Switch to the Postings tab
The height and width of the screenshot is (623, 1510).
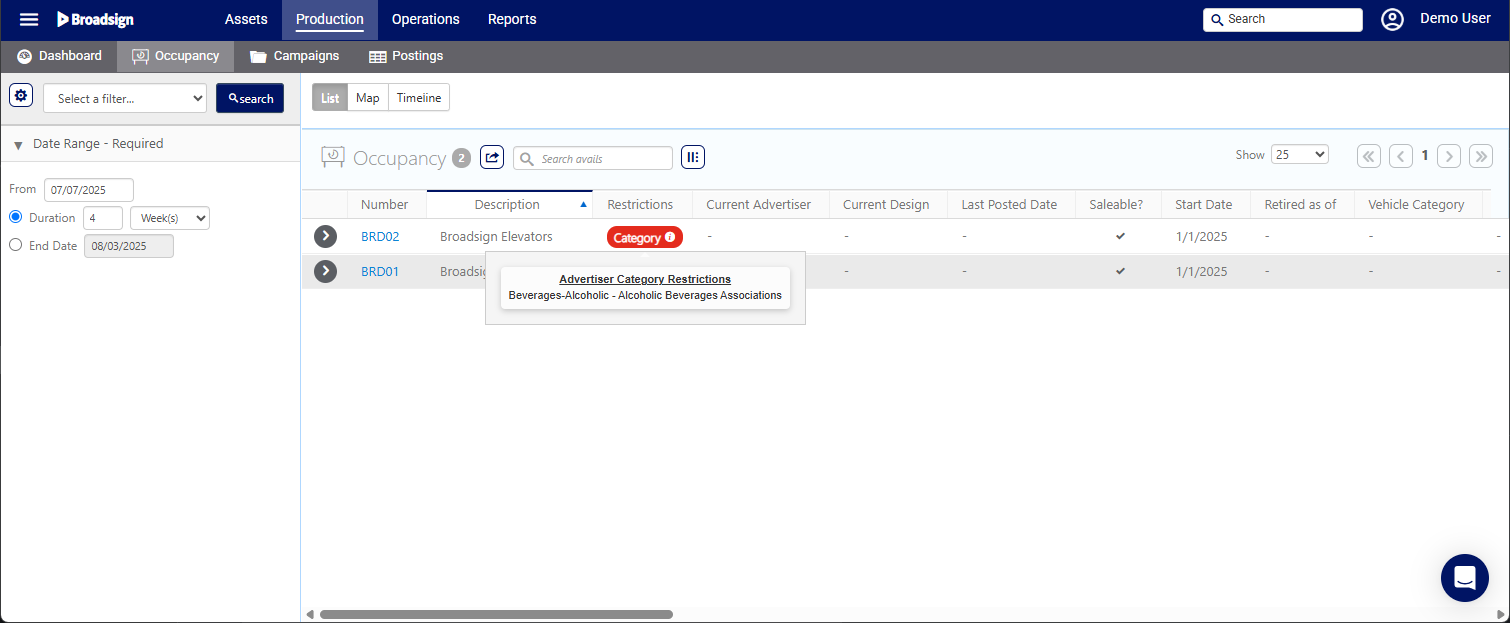[x=405, y=56]
